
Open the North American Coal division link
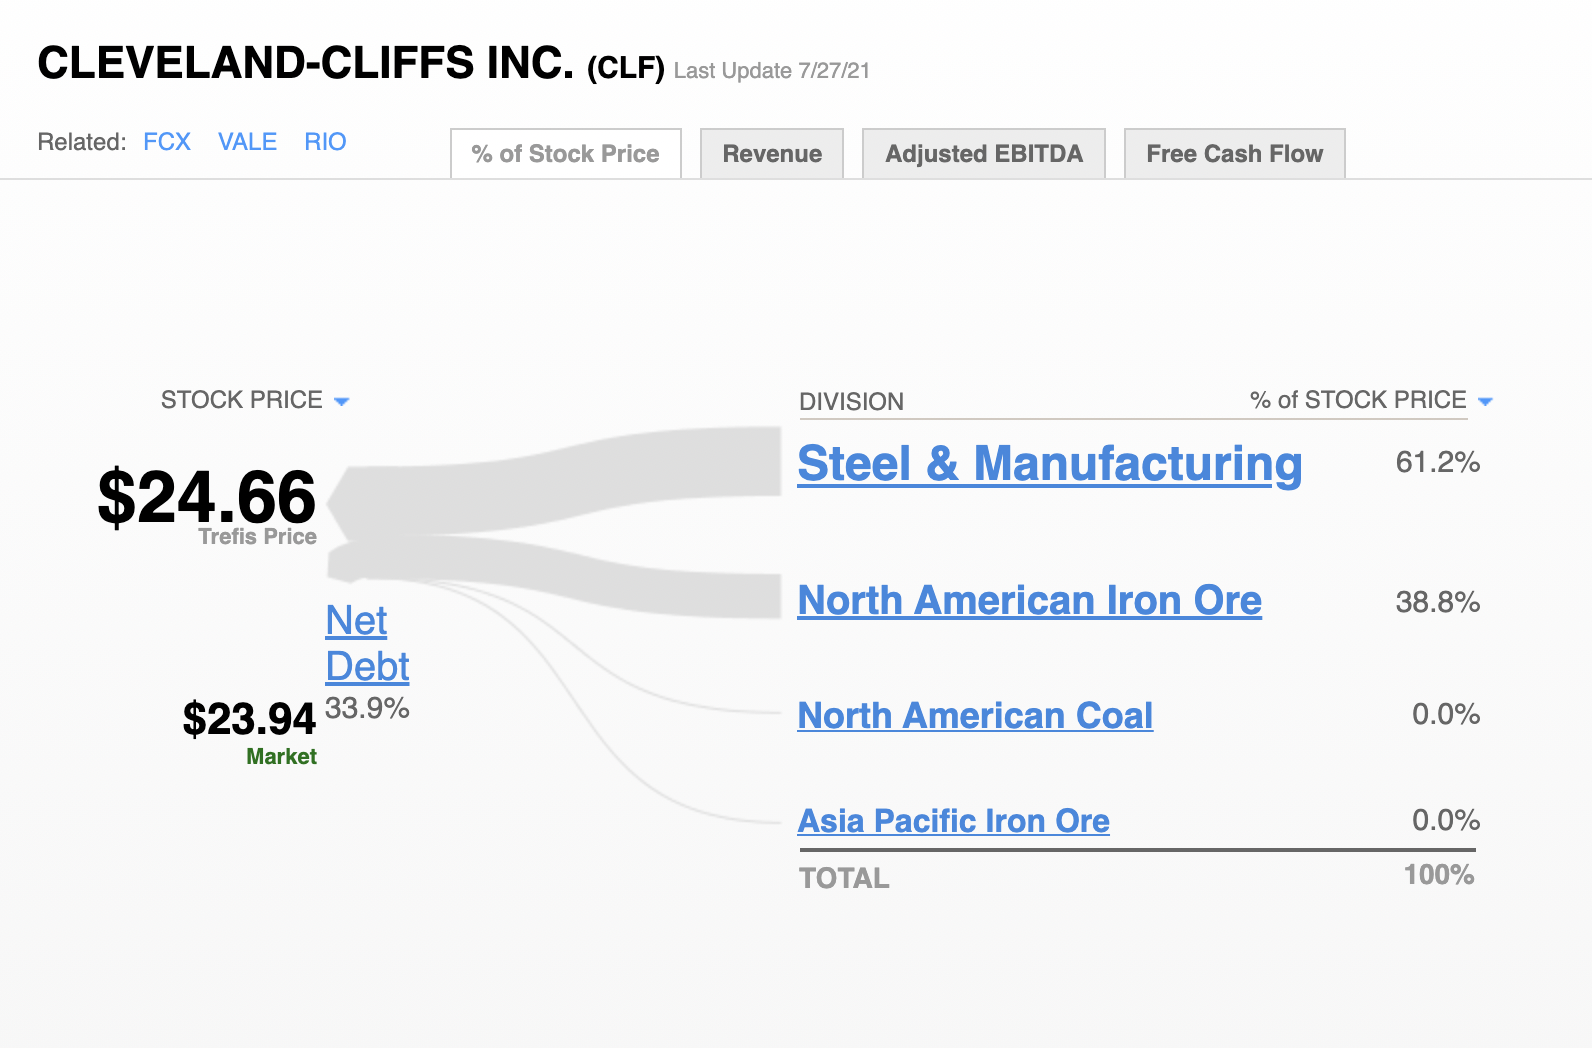(x=975, y=716)
